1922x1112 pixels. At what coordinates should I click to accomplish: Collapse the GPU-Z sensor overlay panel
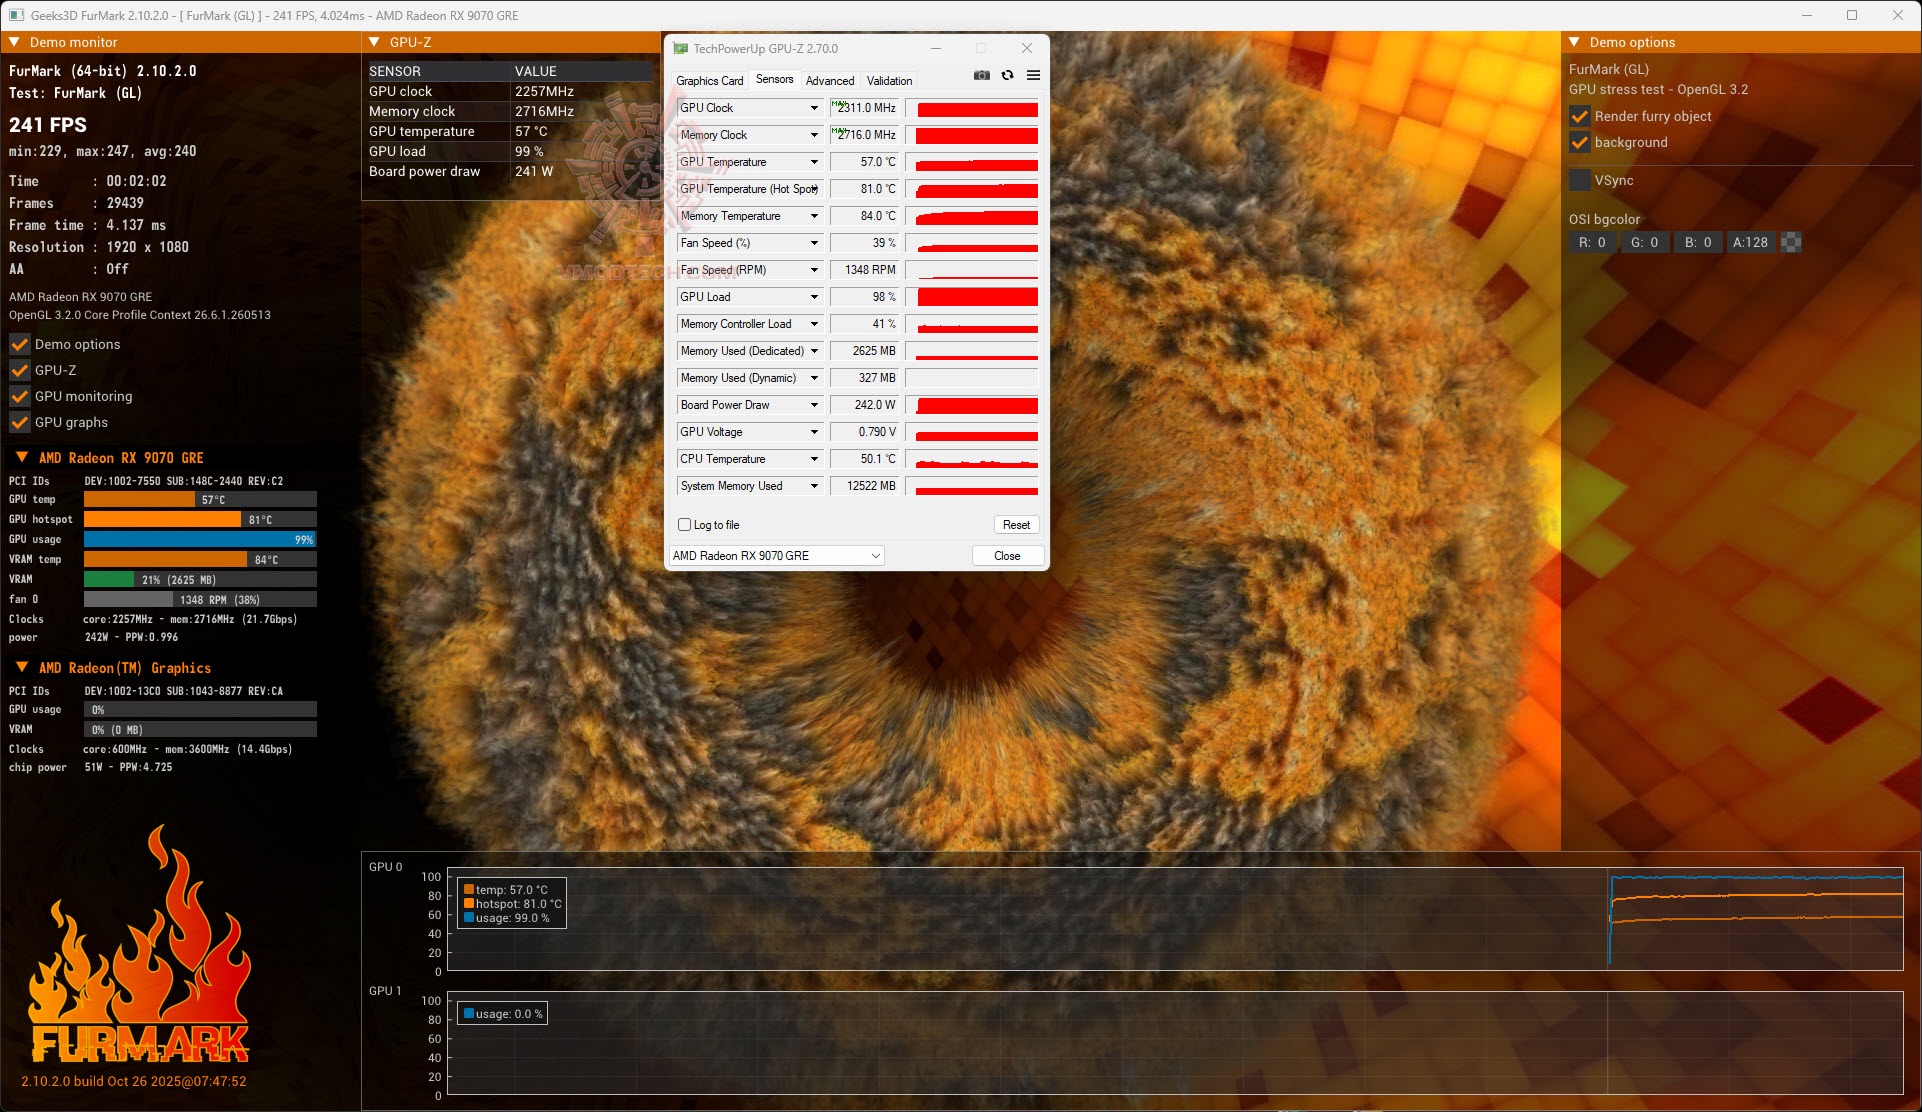click(x=374, y=42)
